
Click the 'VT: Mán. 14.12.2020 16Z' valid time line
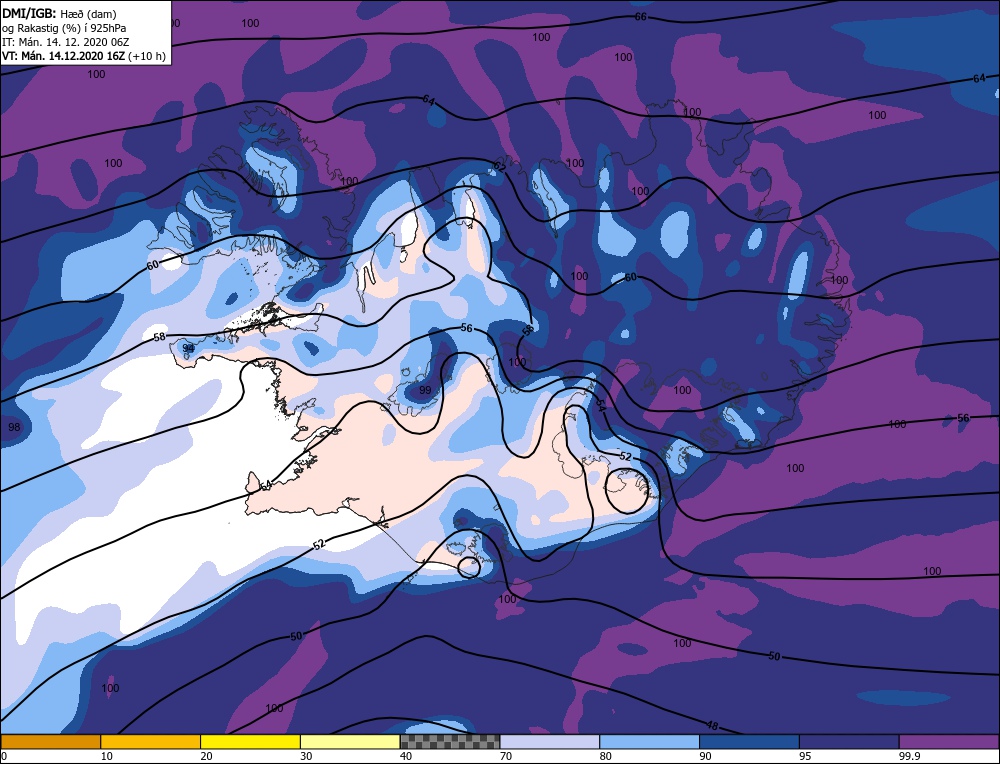point(63,56)
